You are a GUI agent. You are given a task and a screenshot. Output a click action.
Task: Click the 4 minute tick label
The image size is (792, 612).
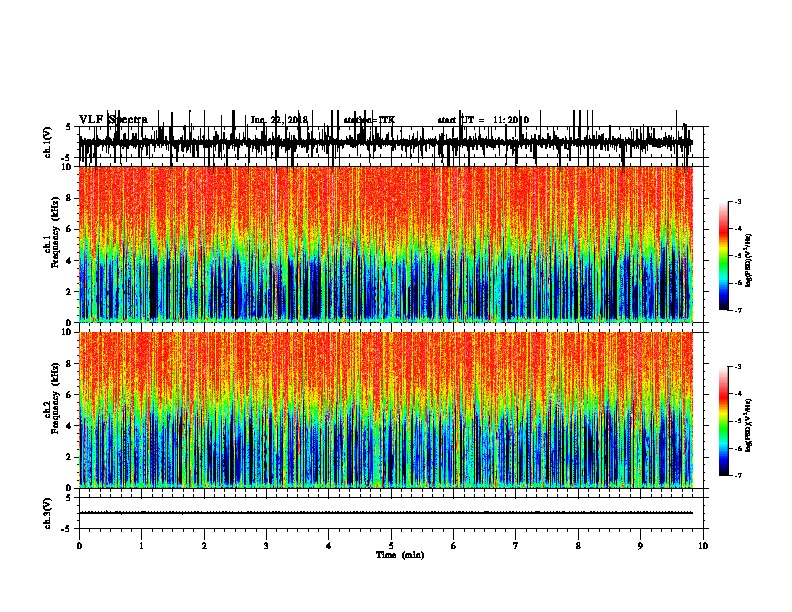pos(328,546)
